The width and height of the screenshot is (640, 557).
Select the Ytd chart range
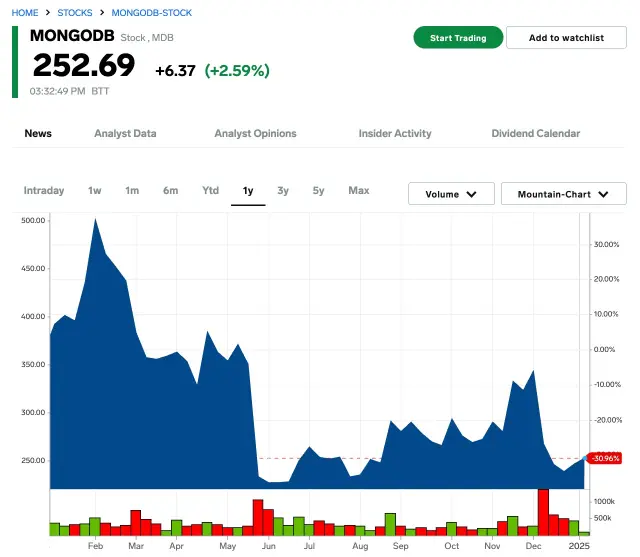210,190
